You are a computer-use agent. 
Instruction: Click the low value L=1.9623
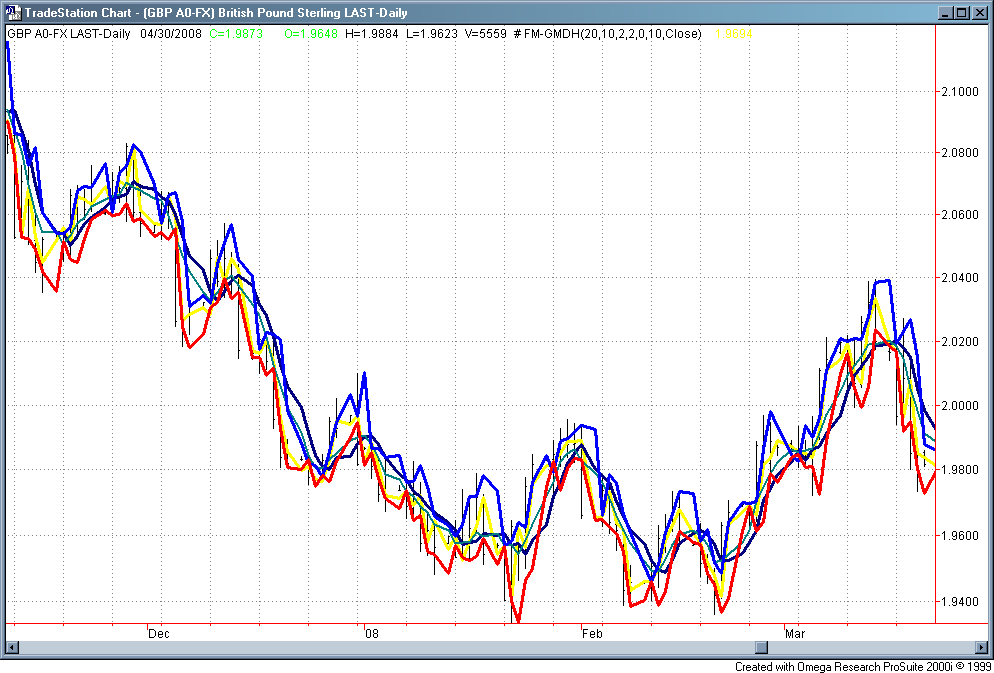(x=431, y=34)
